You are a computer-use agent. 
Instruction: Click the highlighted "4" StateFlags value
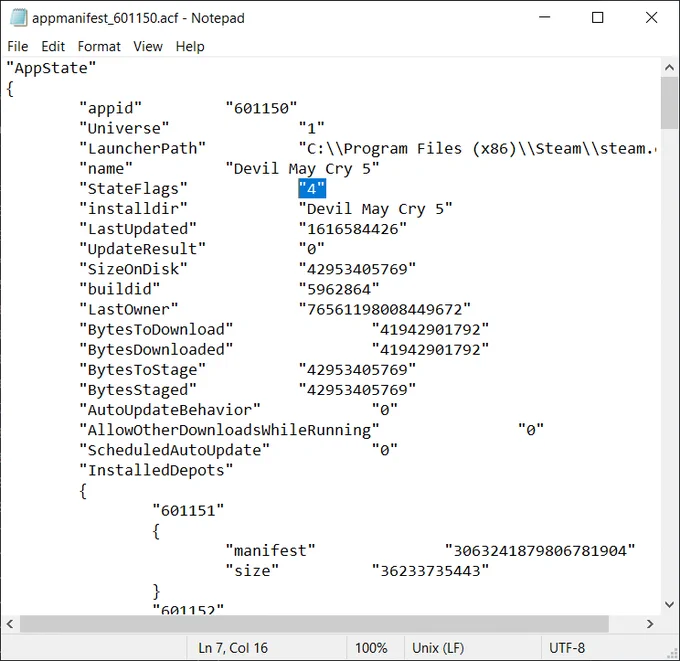[312, 189]
